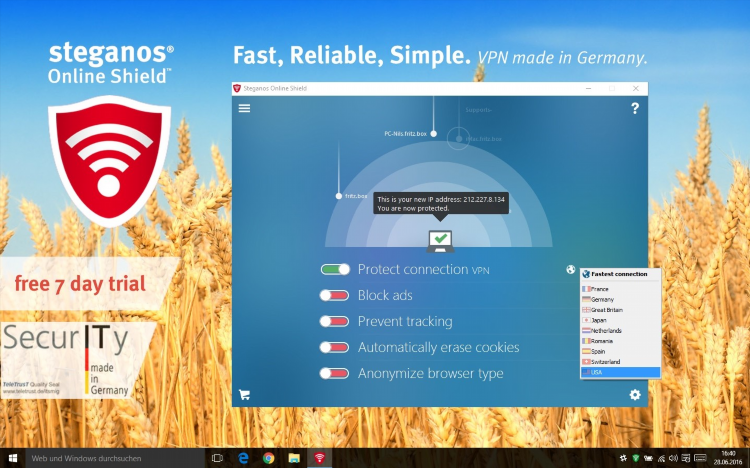
Task: Click the Prevent tracking label
Action: (405, 321)
